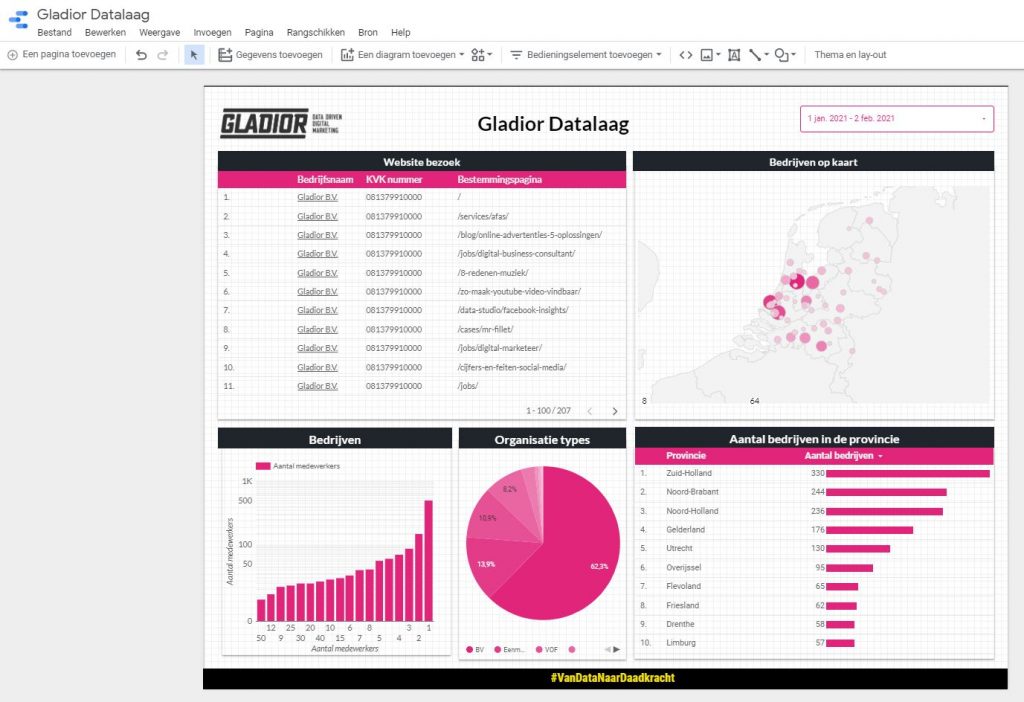Open the Bestand menu
Screen dimensions: 1024x702
point(54,33)
